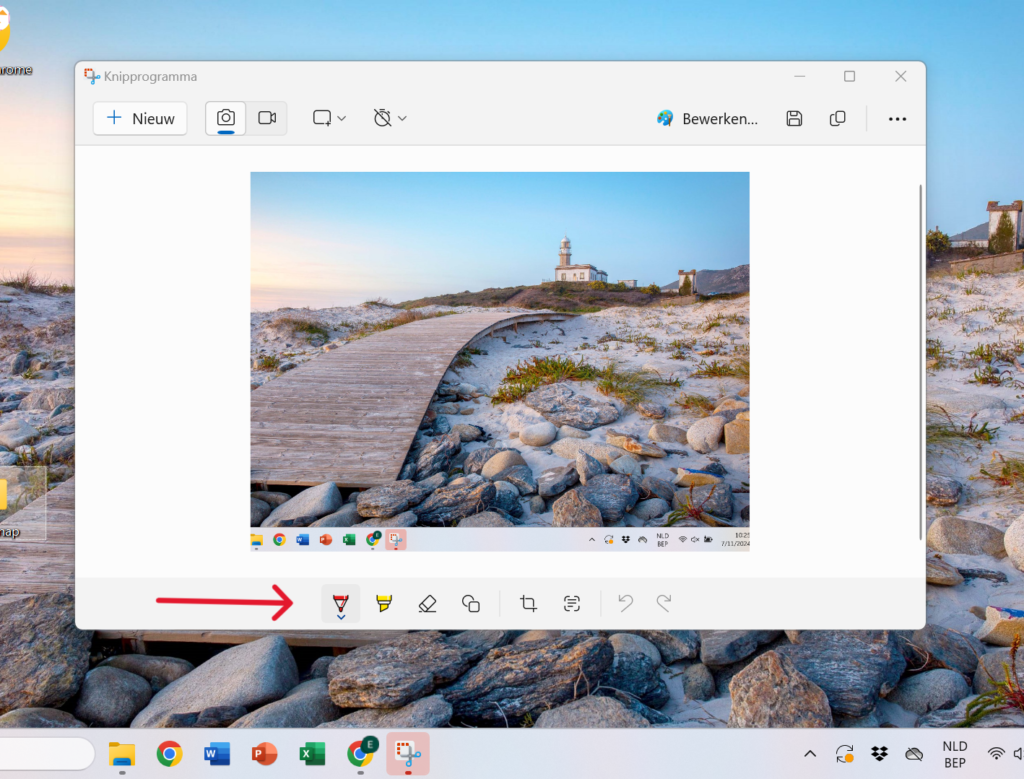1024x779 pixels.
Task: Save the screenshot with the floppy disk icon
Action: pyautogui.click(x=794, y=118)
